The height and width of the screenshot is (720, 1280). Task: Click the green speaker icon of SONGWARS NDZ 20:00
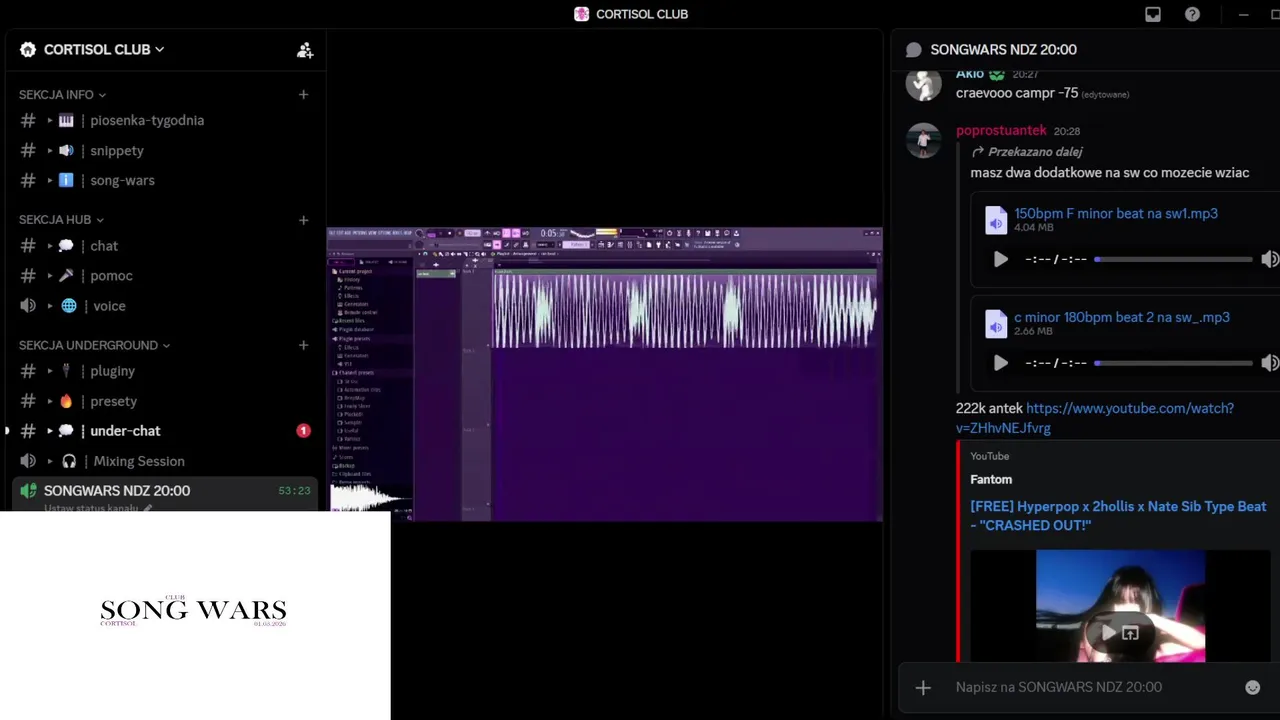tap(28, 491)
